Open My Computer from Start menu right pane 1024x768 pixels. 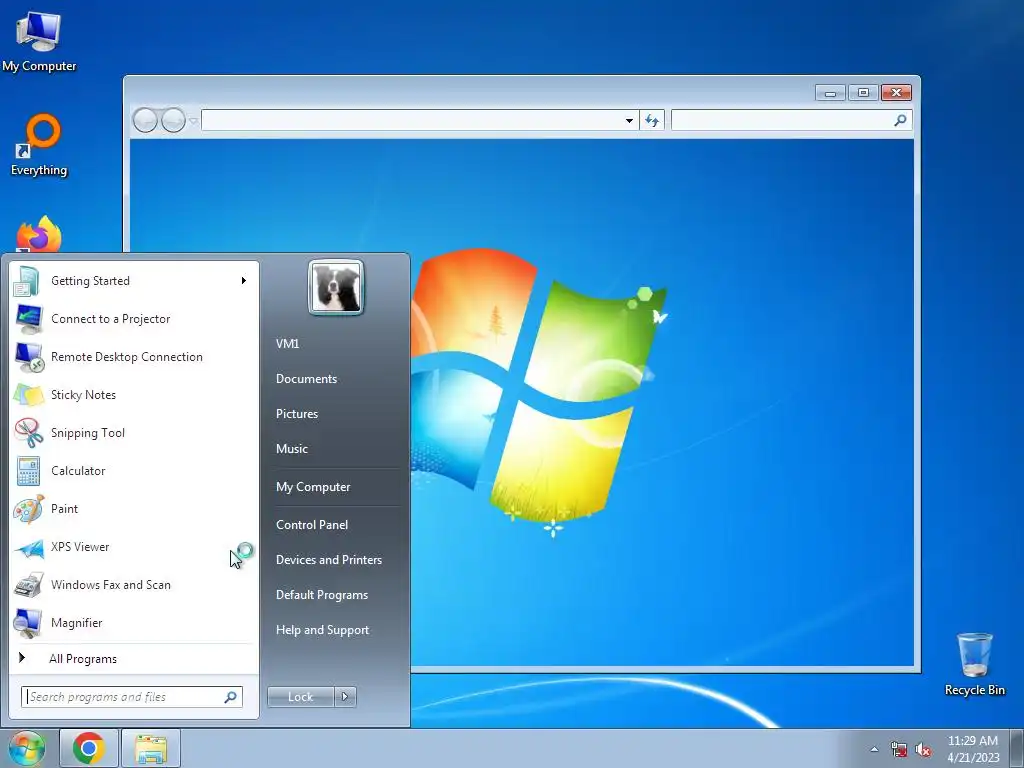coord(313,487)
